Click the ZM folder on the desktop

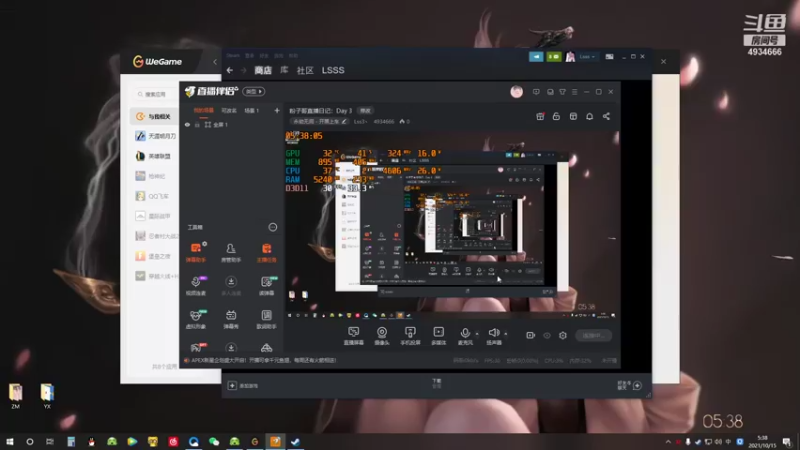(x=15, y=396)
